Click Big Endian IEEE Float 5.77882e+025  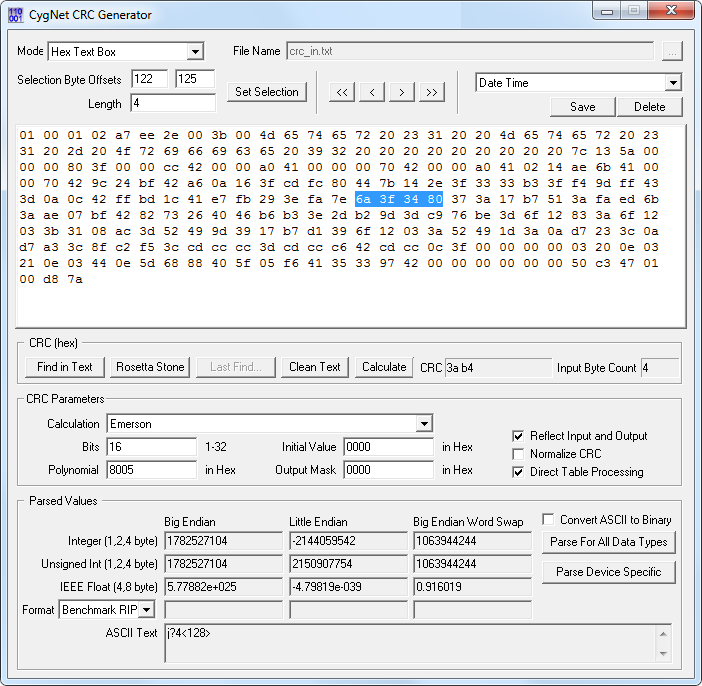(223, 587)
